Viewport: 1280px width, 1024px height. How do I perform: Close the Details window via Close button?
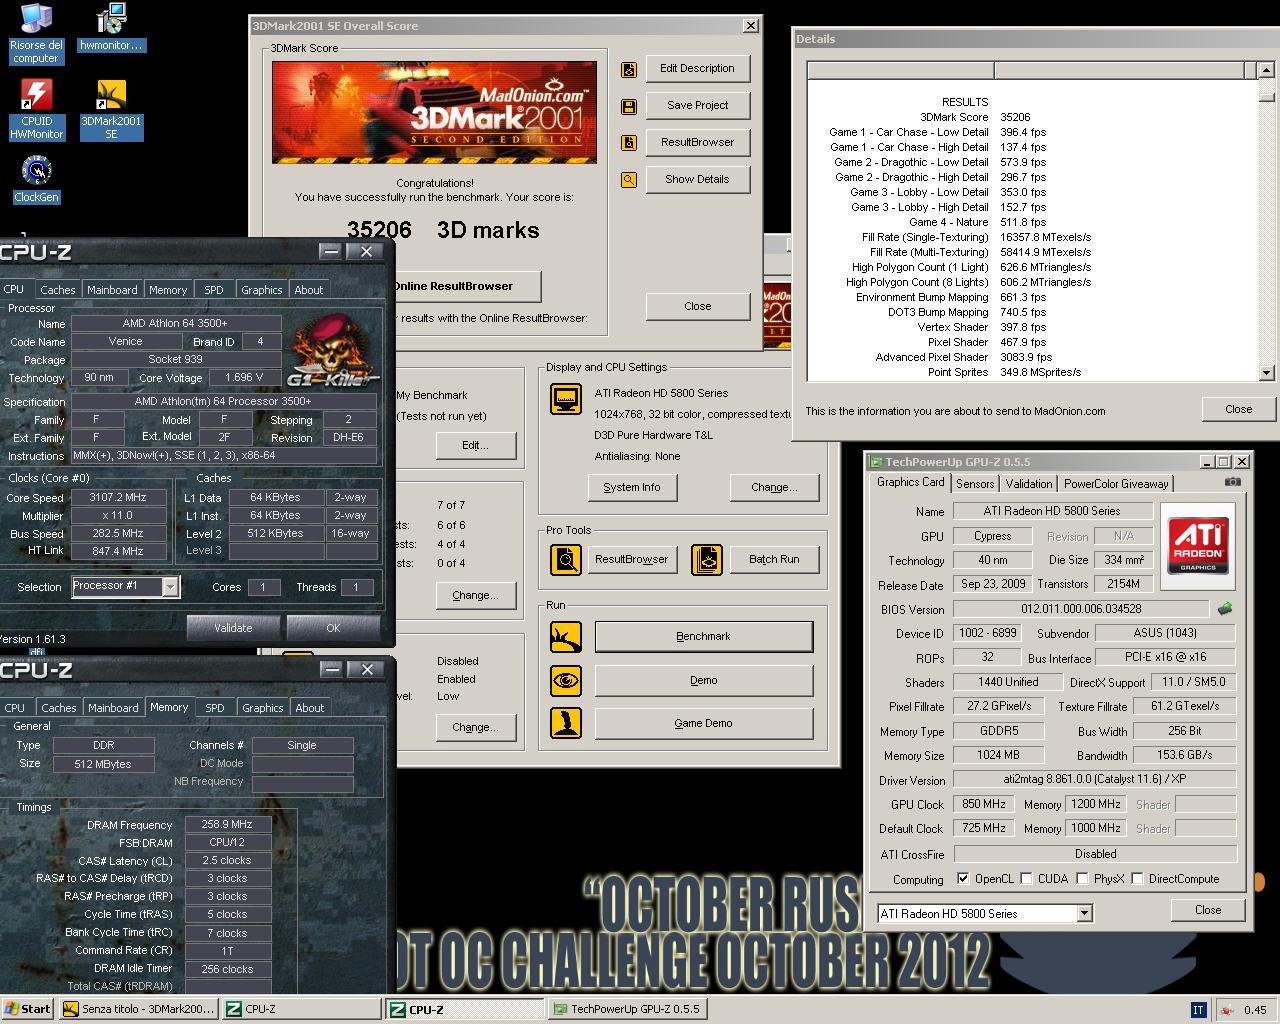coord(1238,409)
